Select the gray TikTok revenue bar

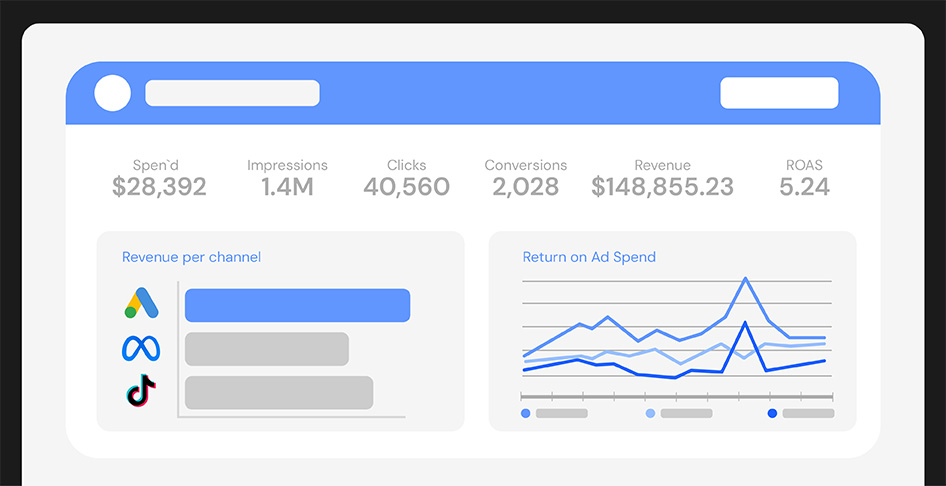(x=278, y=392)
